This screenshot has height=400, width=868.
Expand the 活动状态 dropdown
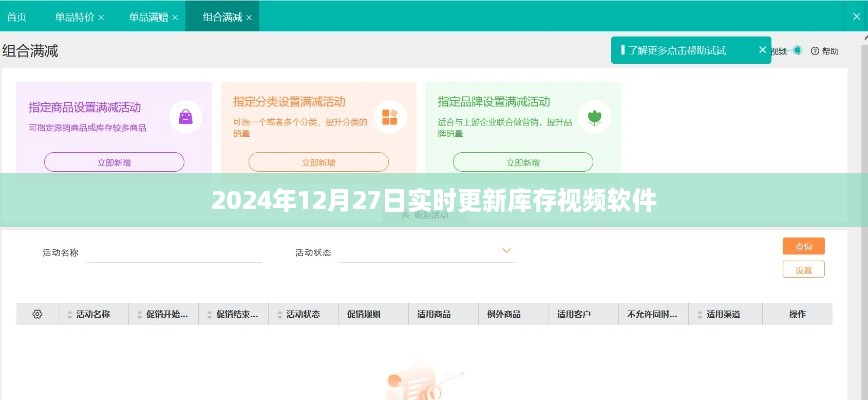click(506, 251)
